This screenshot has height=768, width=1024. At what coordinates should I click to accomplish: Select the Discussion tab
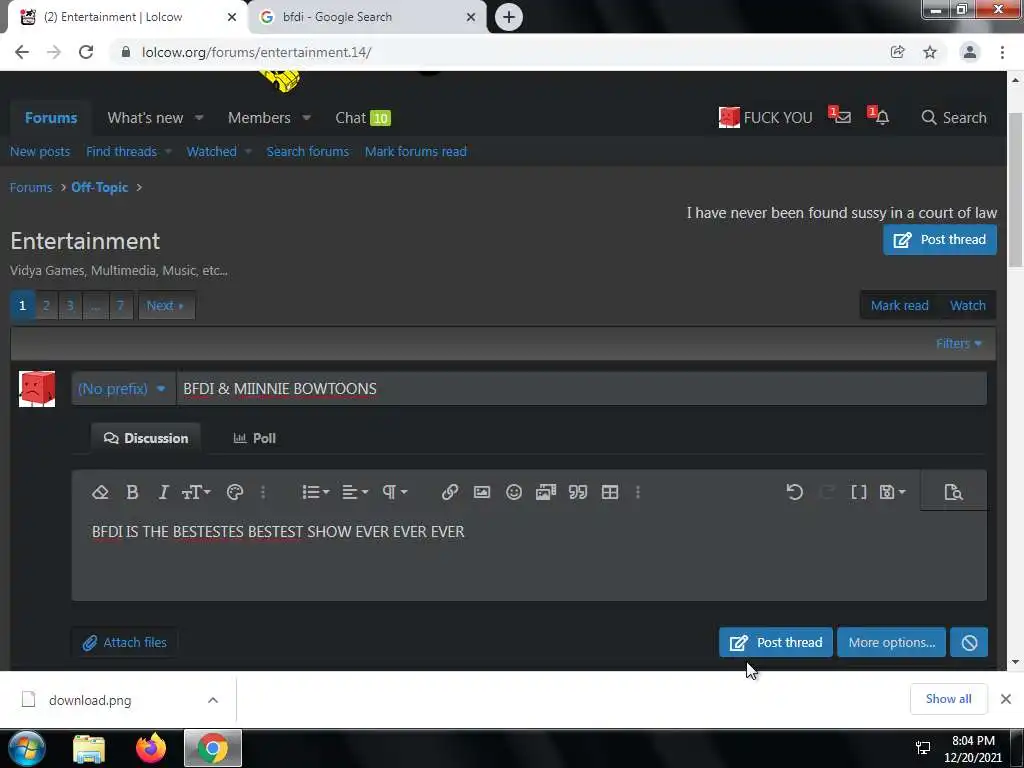pyautogui.click(x=146, y=438)
